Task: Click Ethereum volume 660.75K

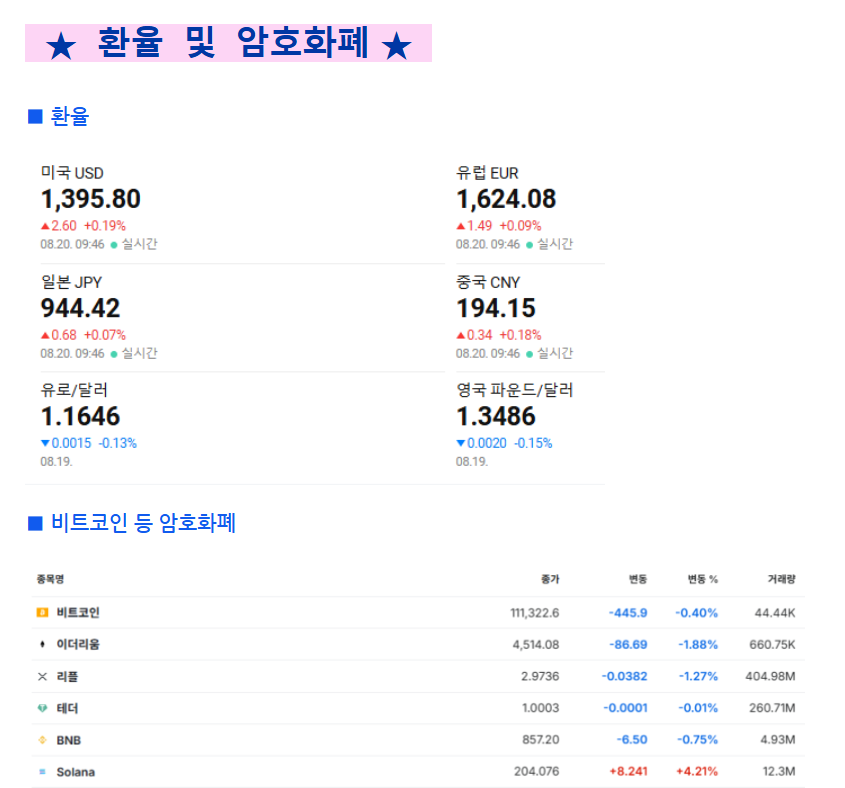Action: coord(772,645)
